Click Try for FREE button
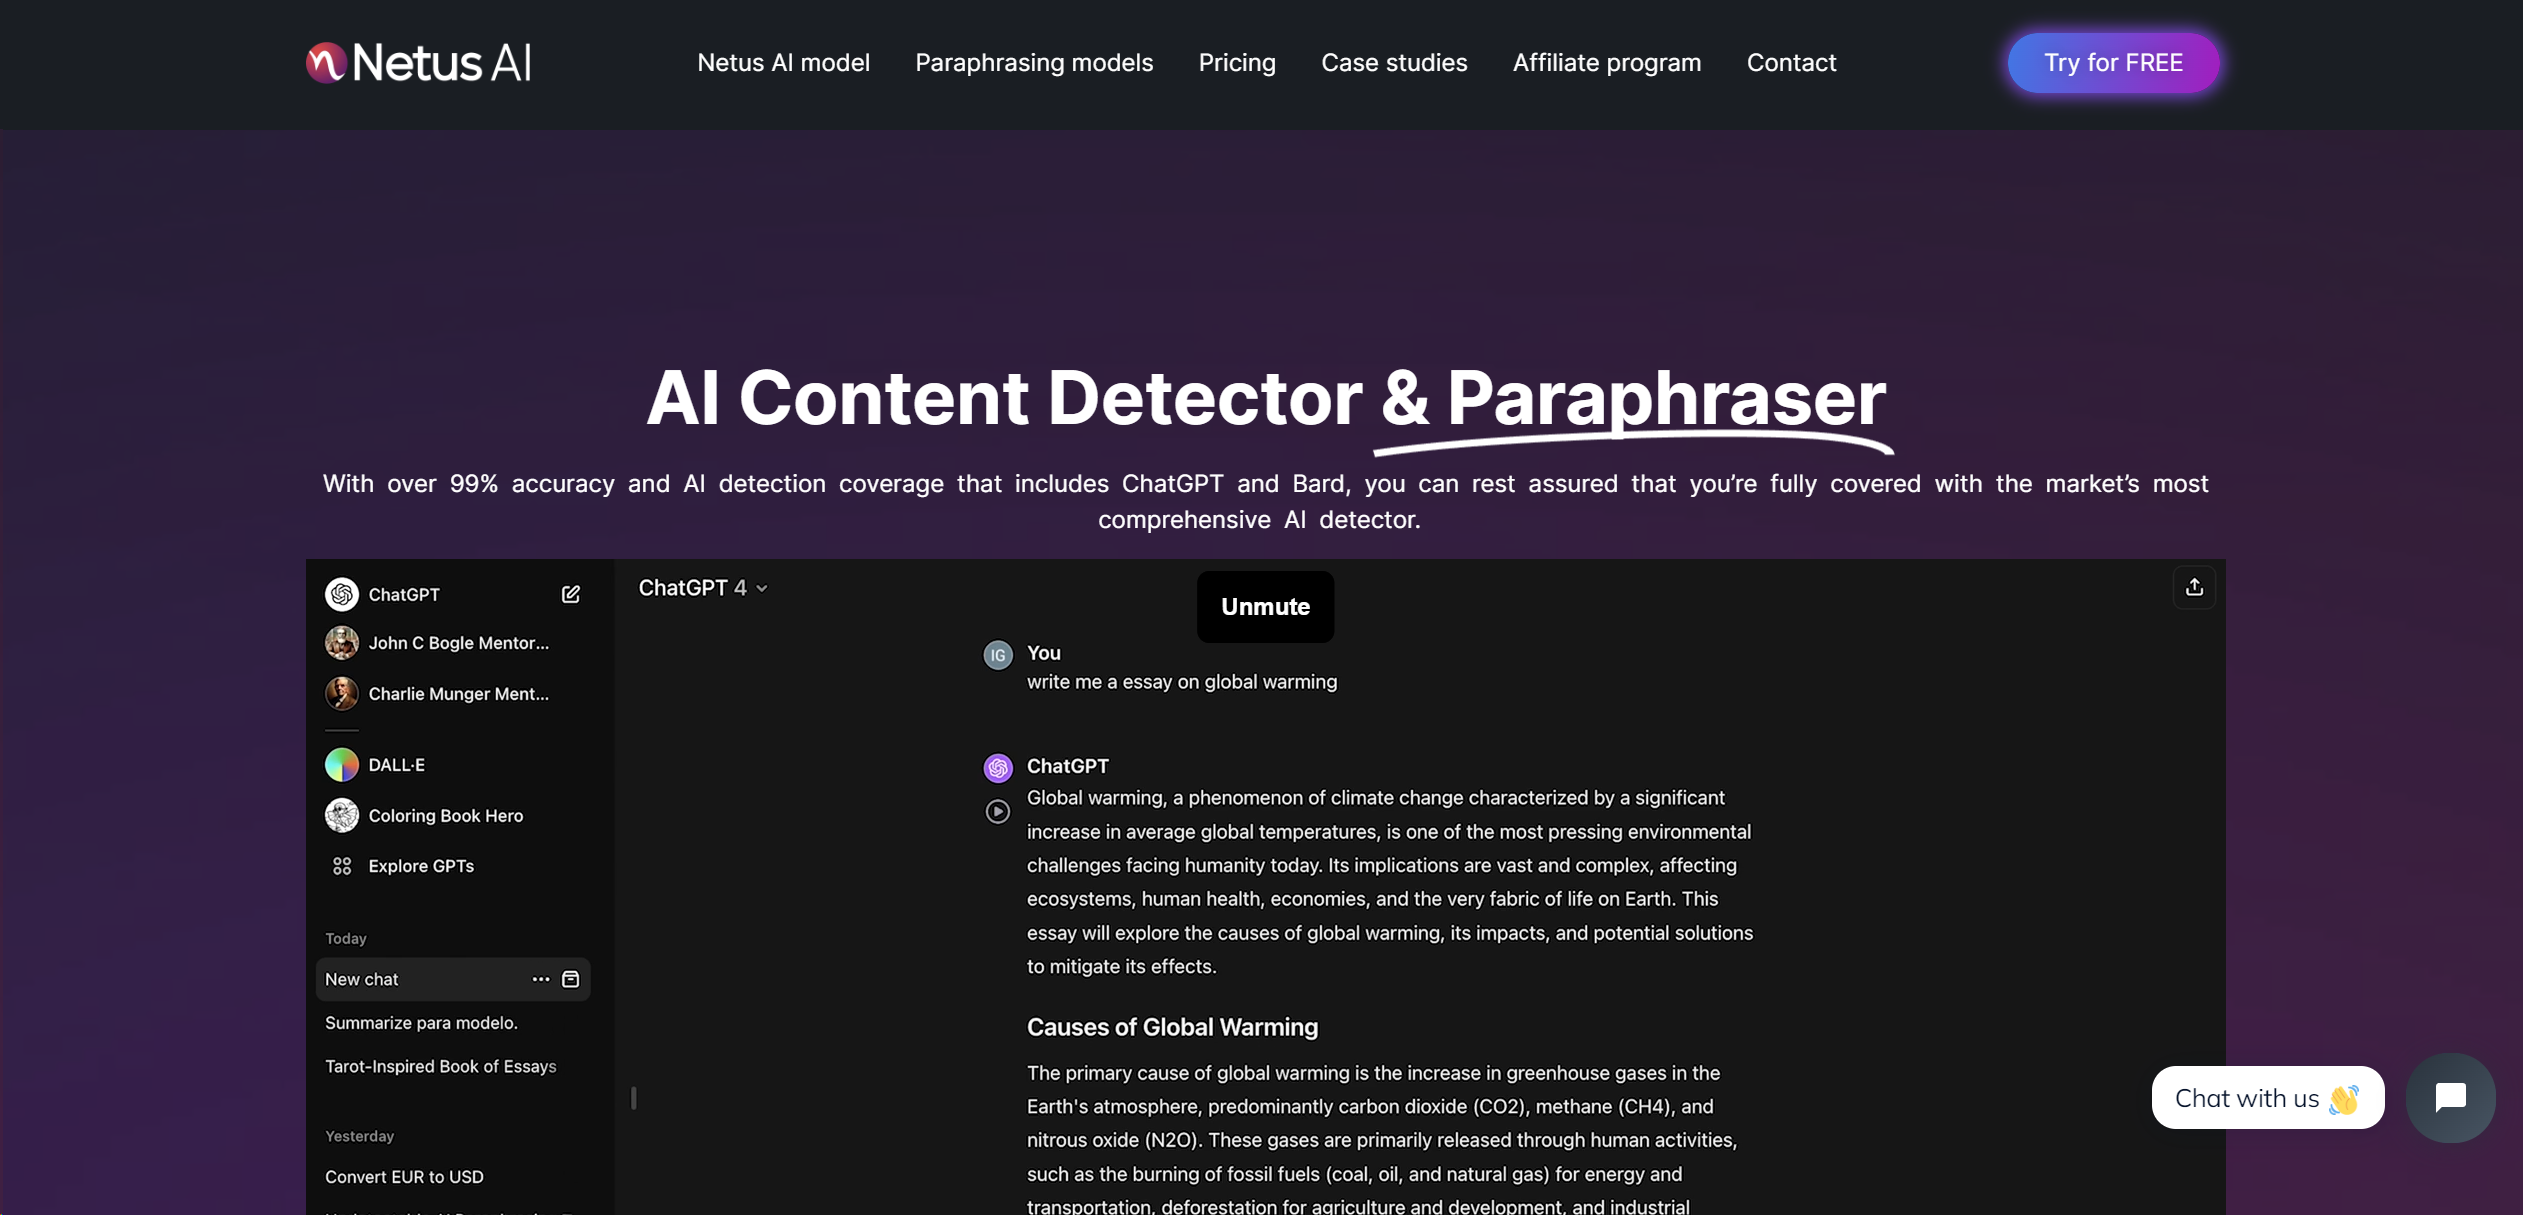2523x1215 pixels. [x=2114, y=61]
